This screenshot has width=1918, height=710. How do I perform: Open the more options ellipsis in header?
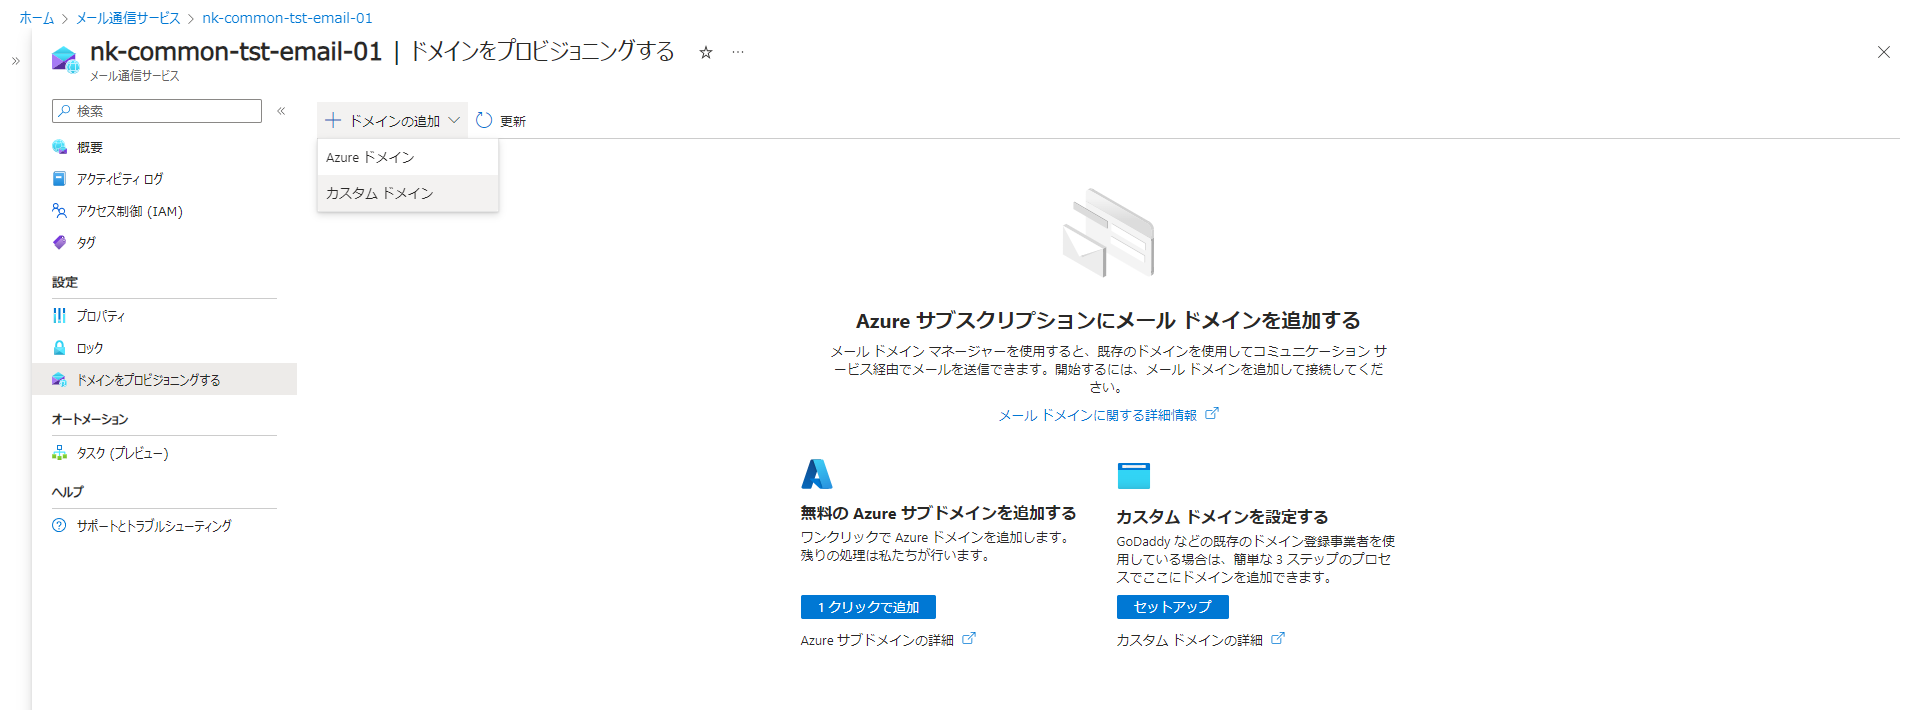click(738, 52)
